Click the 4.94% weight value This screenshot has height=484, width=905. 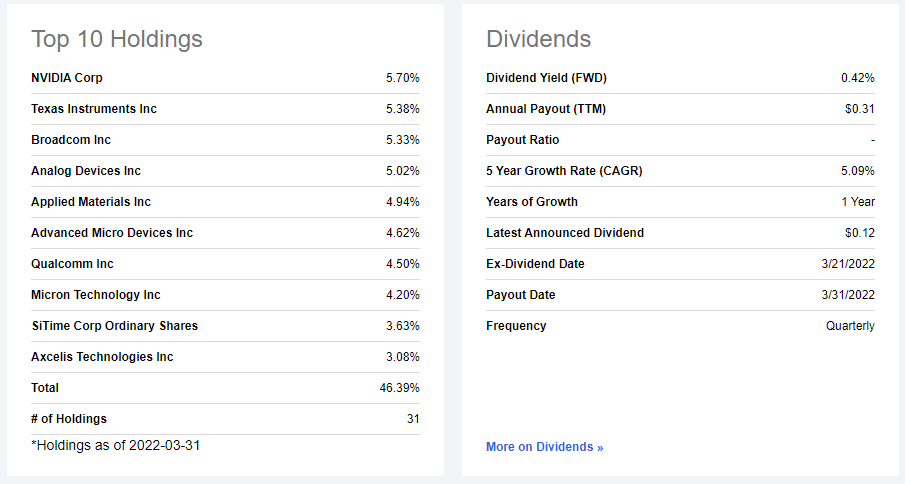pos(403,202)
